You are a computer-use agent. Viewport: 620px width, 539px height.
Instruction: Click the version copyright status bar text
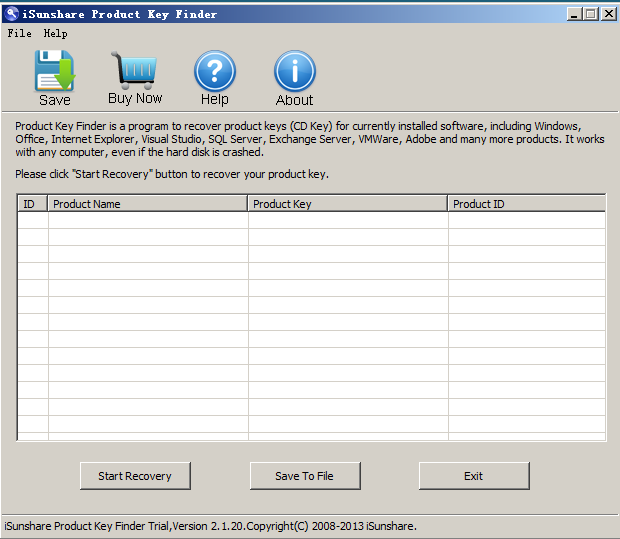[x=210, y=526]
